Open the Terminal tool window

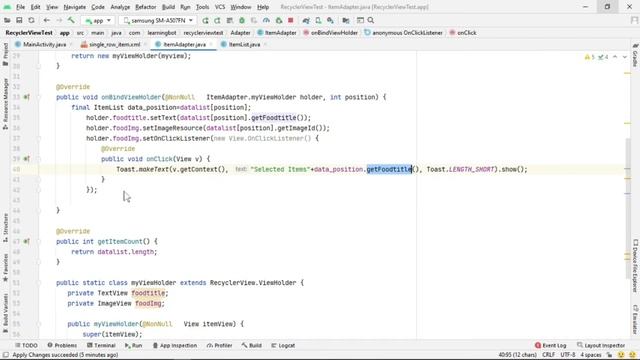click(x=101, y=345)
